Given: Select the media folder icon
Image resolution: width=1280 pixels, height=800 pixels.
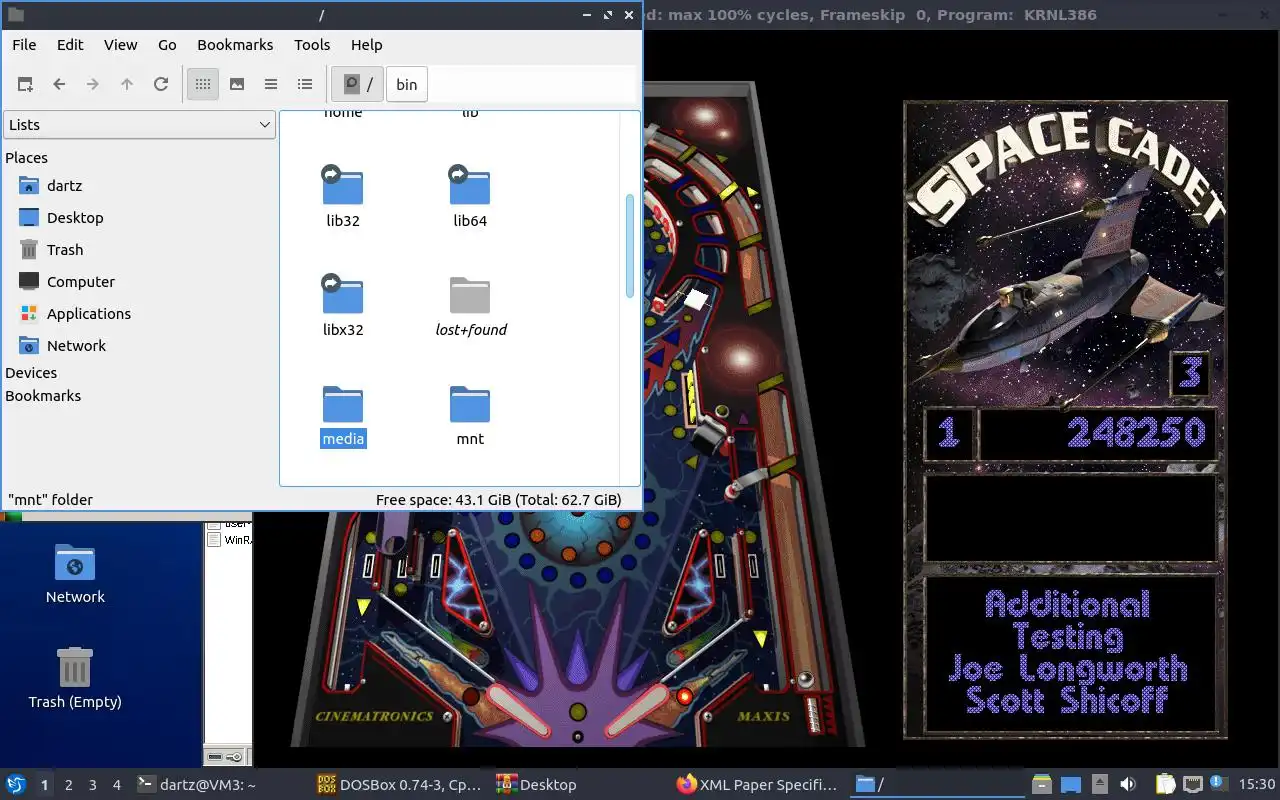Looking at the screenshot, I should coord(342,404).
